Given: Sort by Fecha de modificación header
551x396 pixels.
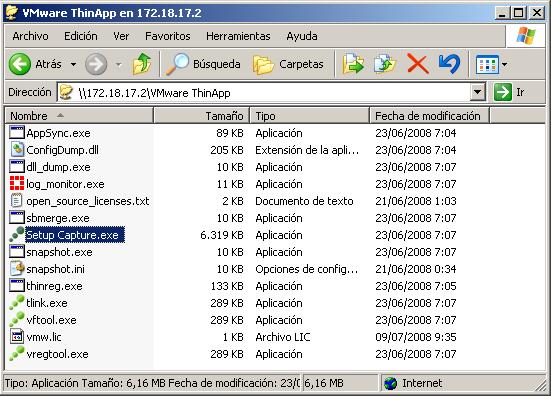Looking at the screenshot, I should pos(429,116).
